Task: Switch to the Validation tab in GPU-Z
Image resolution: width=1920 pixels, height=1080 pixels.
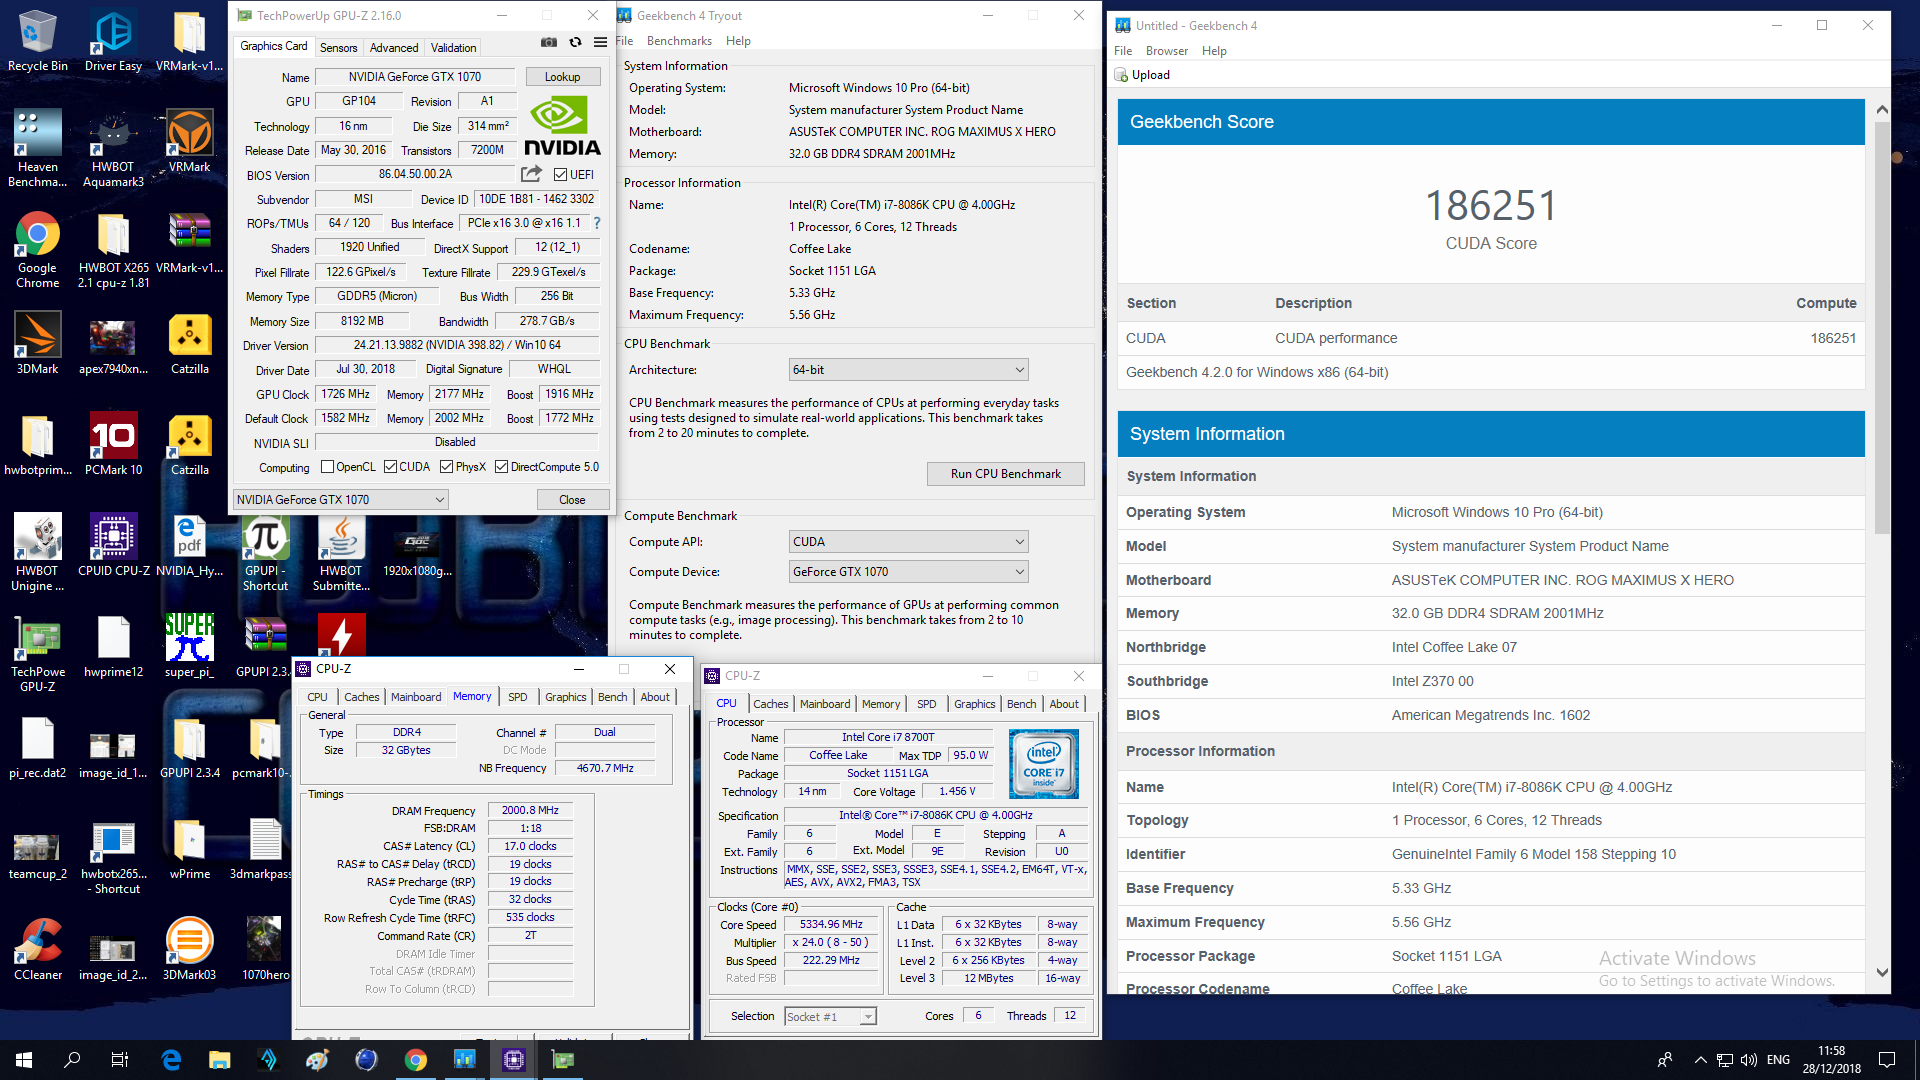Action: [453, 47]
